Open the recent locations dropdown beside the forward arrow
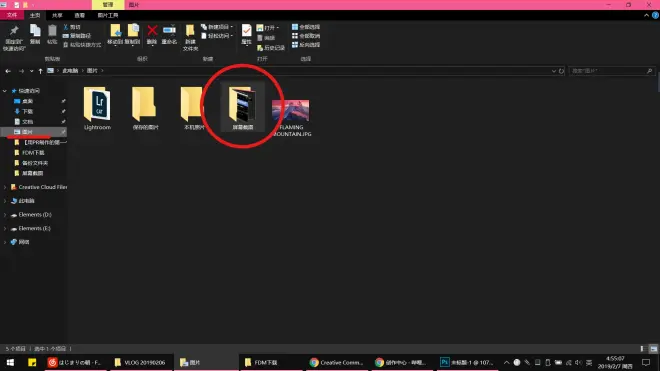Viewport: 660px width, 371px height. (x=31, y=71)
